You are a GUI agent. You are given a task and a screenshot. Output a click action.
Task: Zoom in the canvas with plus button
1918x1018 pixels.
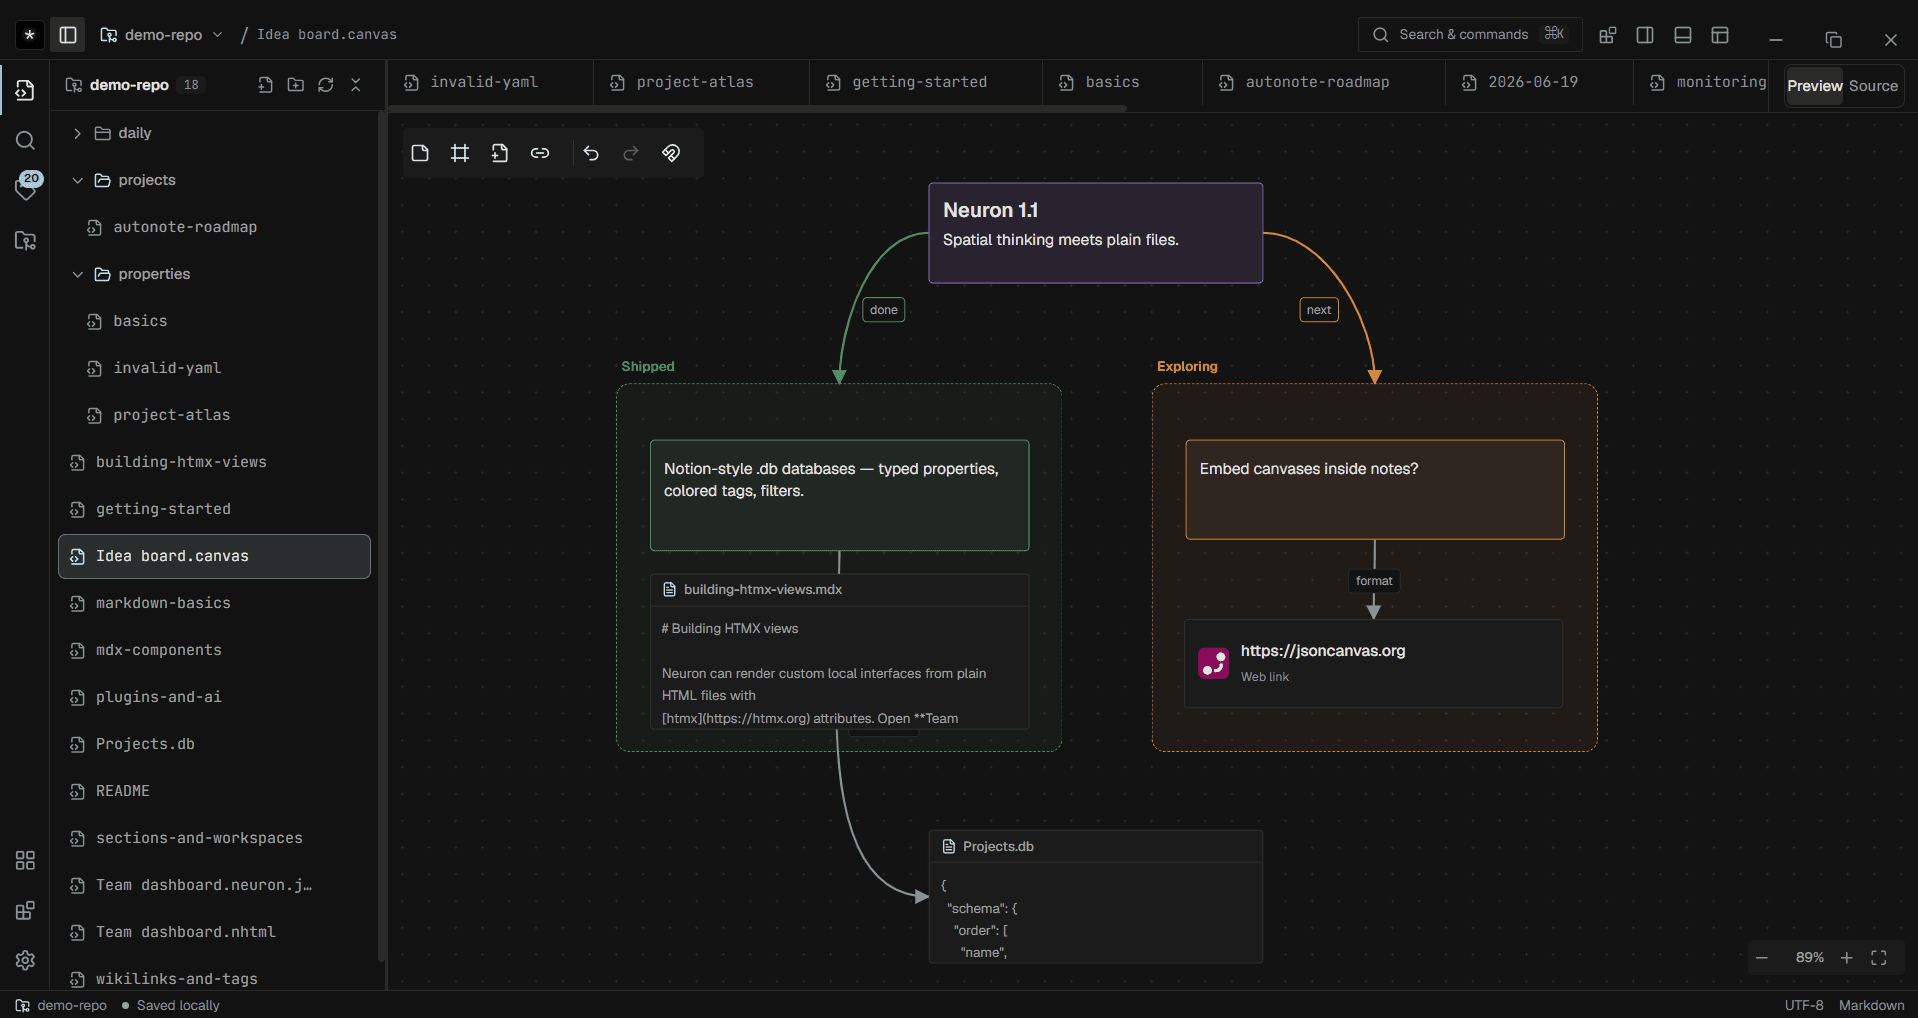pos(1847,958)
